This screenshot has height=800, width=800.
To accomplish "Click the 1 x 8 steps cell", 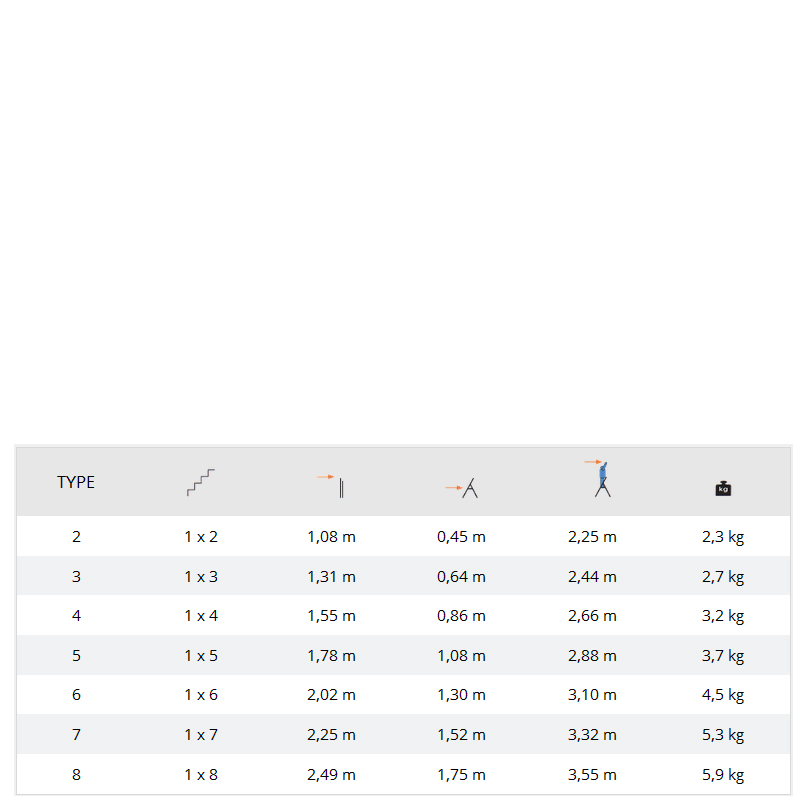I will pos(201,774).
